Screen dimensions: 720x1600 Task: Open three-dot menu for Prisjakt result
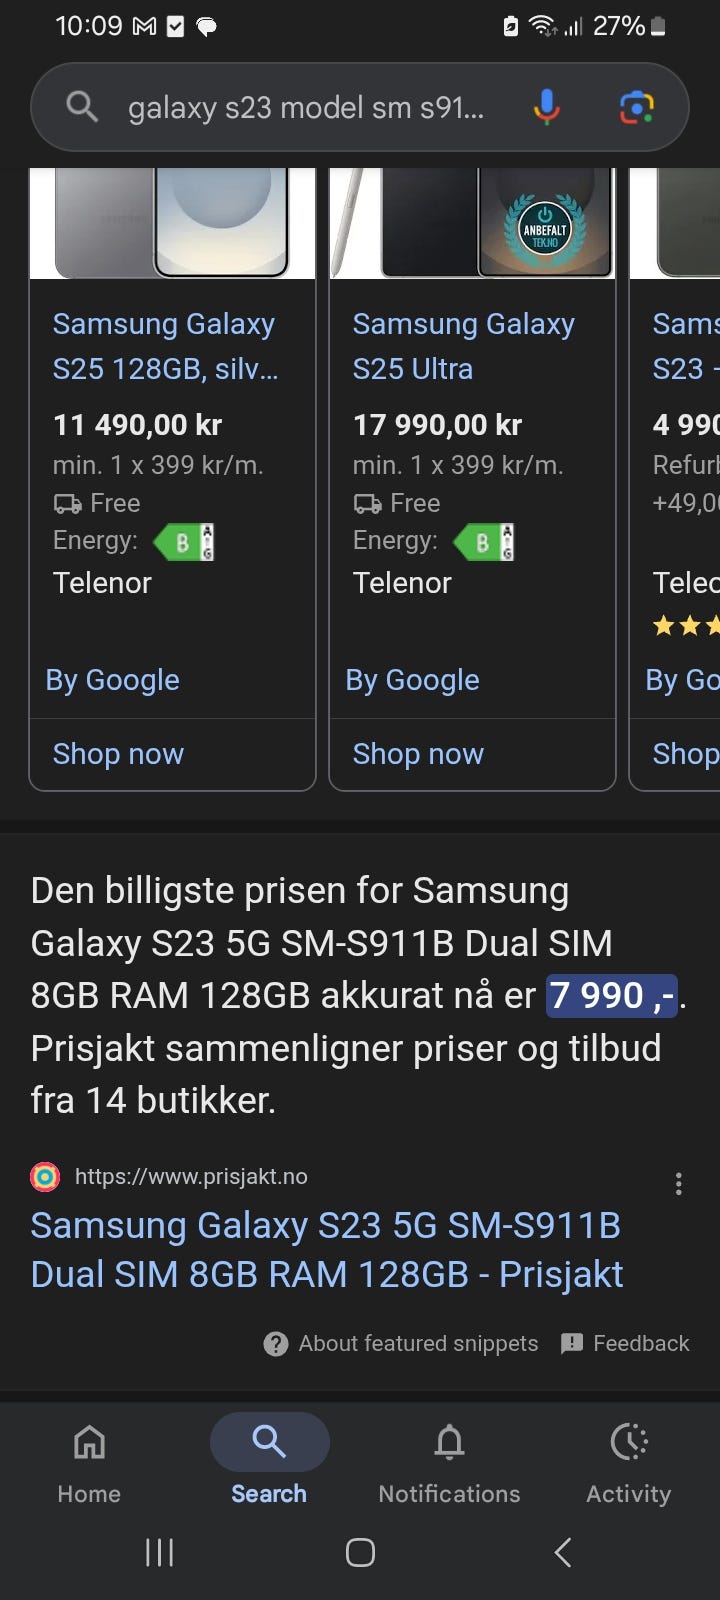678,1184
